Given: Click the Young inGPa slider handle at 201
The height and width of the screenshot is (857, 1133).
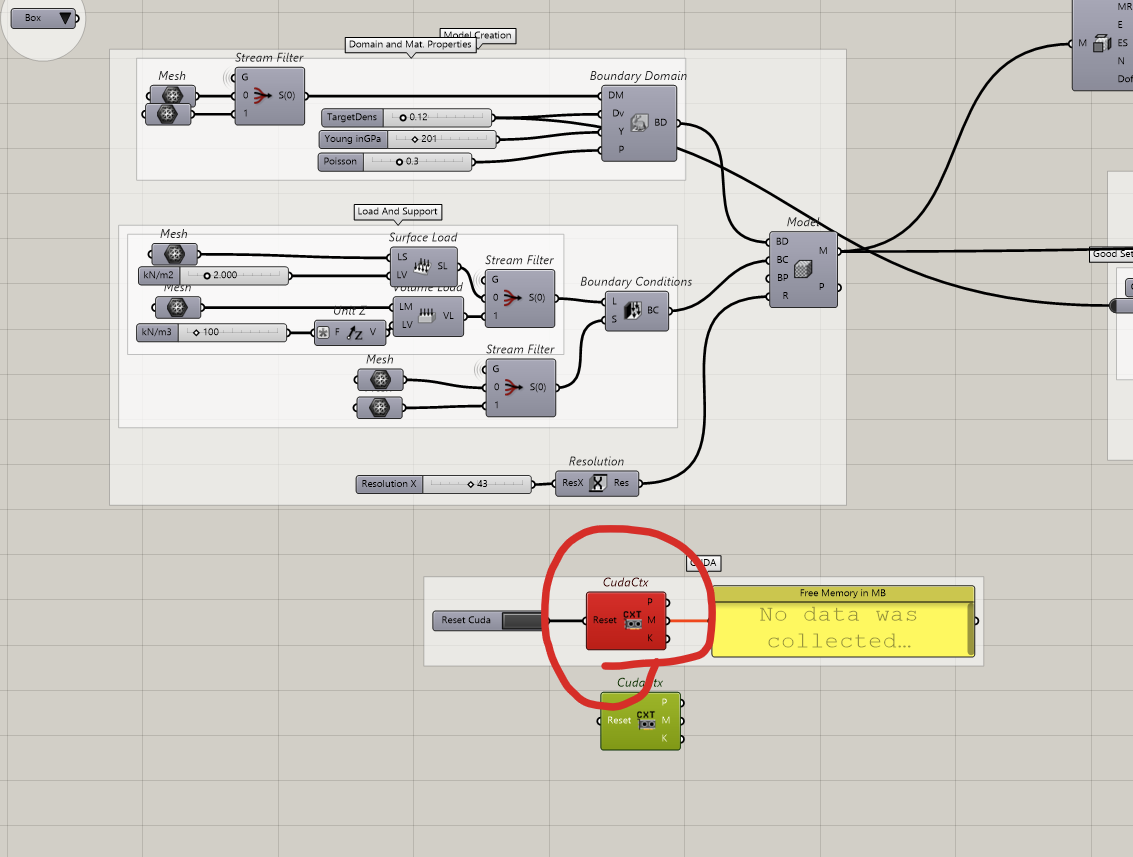Looking at the screenshot, I should (x=415, y=139).
